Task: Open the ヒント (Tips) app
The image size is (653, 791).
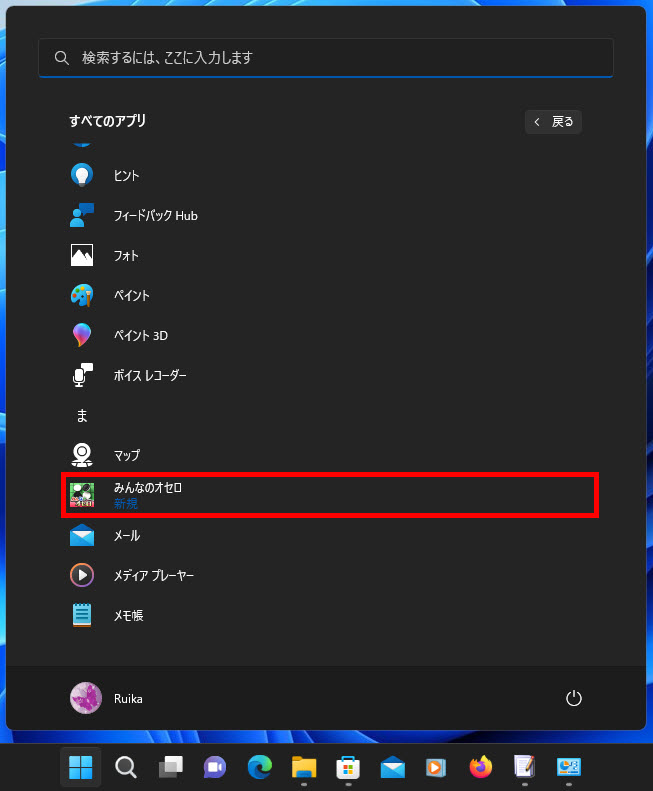Action: (x=126, y=176)
